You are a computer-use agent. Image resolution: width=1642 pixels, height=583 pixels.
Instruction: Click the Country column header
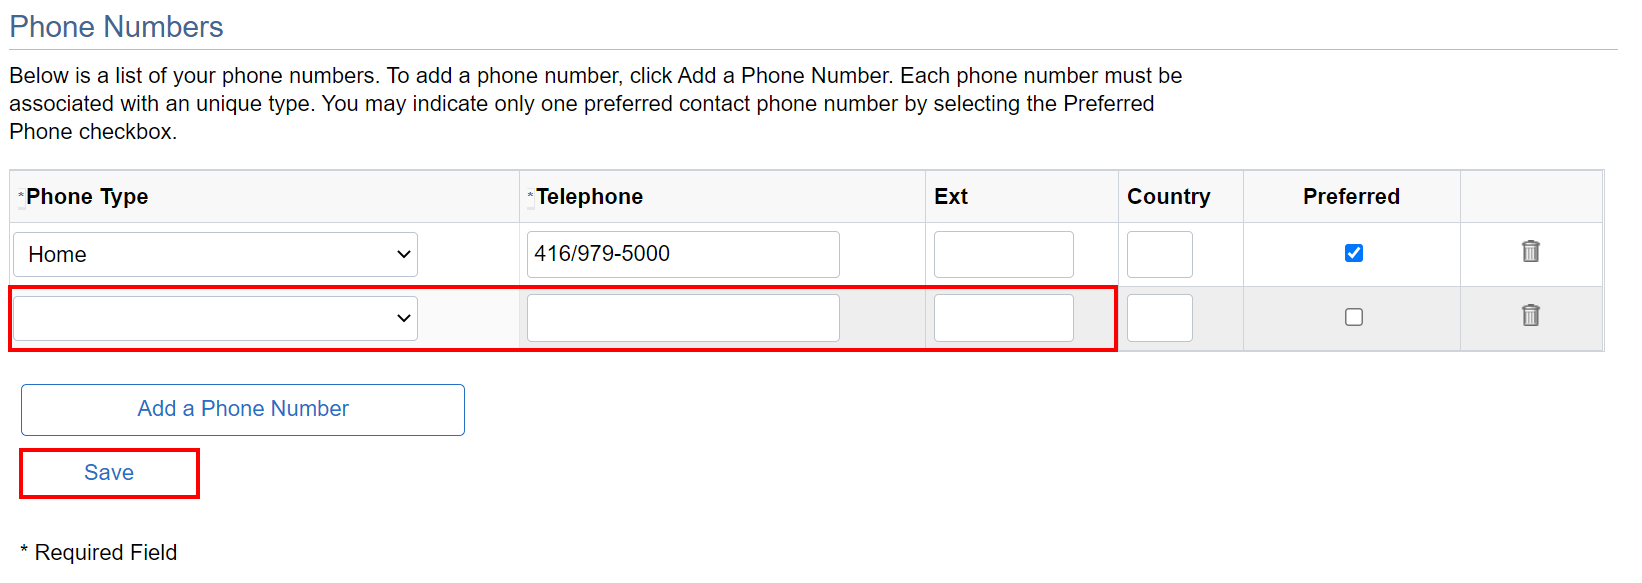(1168, 197)
